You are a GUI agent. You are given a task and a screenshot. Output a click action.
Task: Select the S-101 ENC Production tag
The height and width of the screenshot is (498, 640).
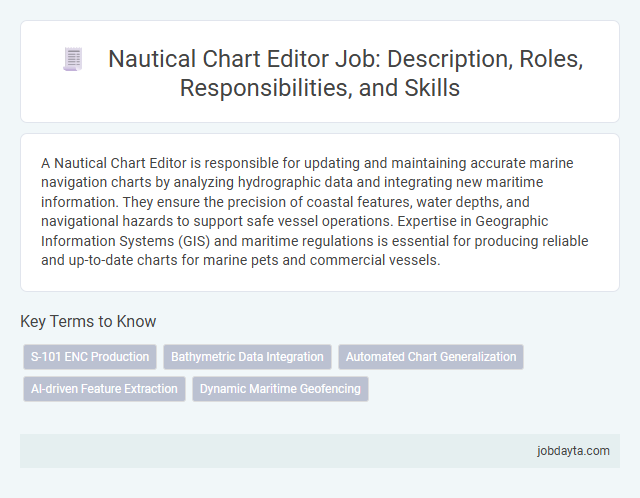(90, 357)
